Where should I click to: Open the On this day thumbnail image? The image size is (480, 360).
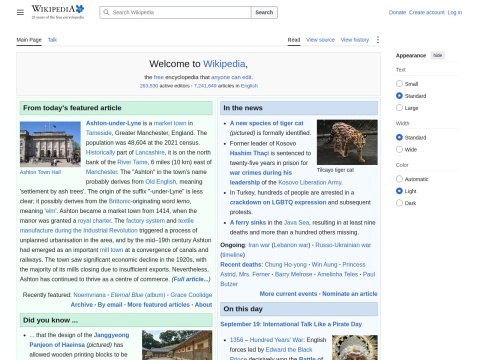pyautogui.click(x=355, y=347)
